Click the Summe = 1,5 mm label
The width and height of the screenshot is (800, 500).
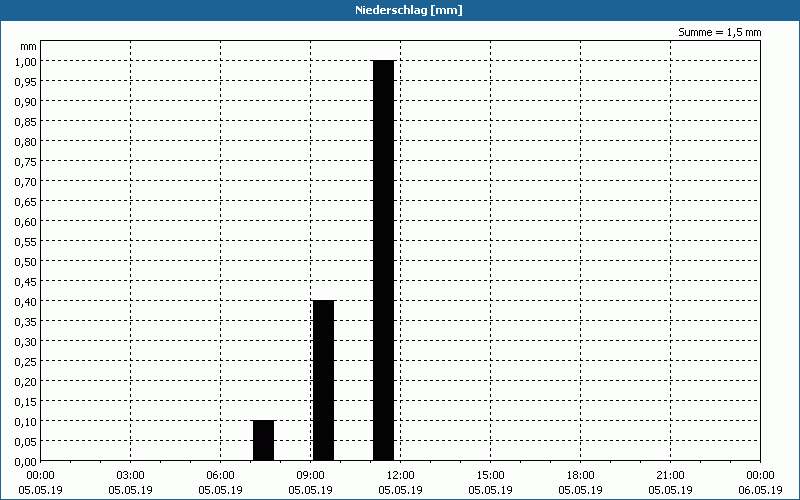719,33
